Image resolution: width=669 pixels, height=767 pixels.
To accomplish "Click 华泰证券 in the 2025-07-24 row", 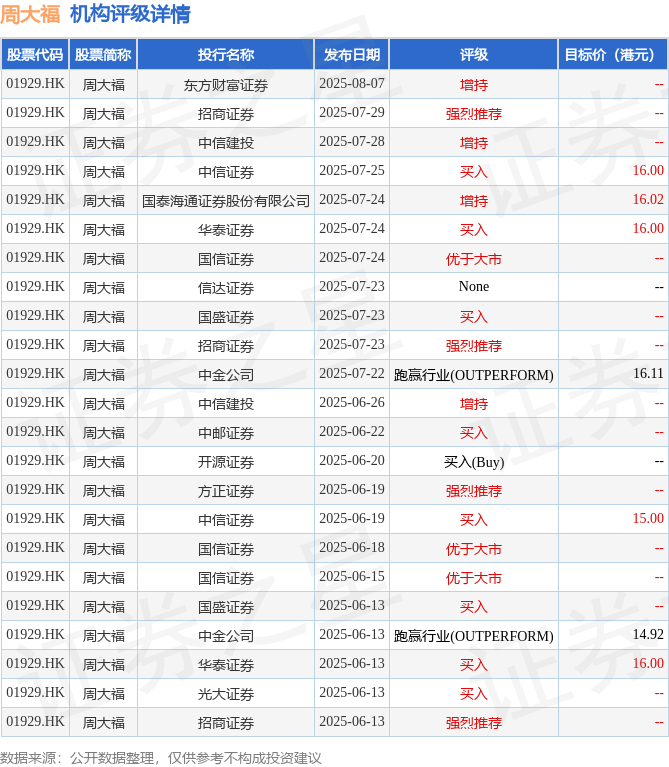I will (x=226, y=230).
